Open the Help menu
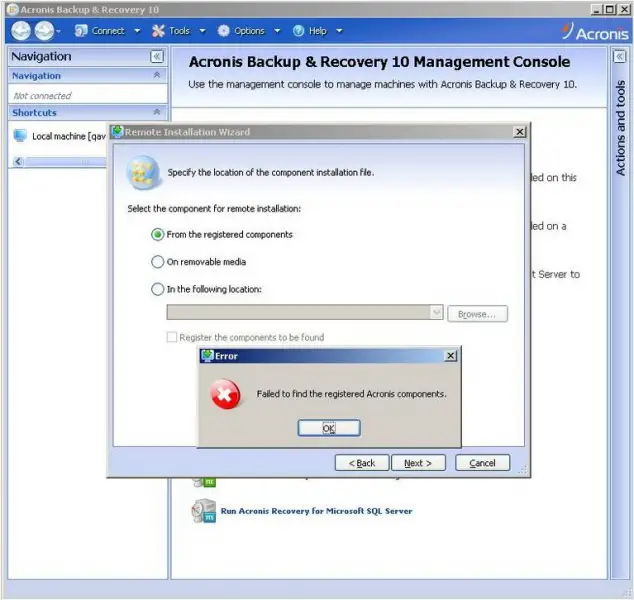Screen dimensions: 634x600 tap(318, 31)
